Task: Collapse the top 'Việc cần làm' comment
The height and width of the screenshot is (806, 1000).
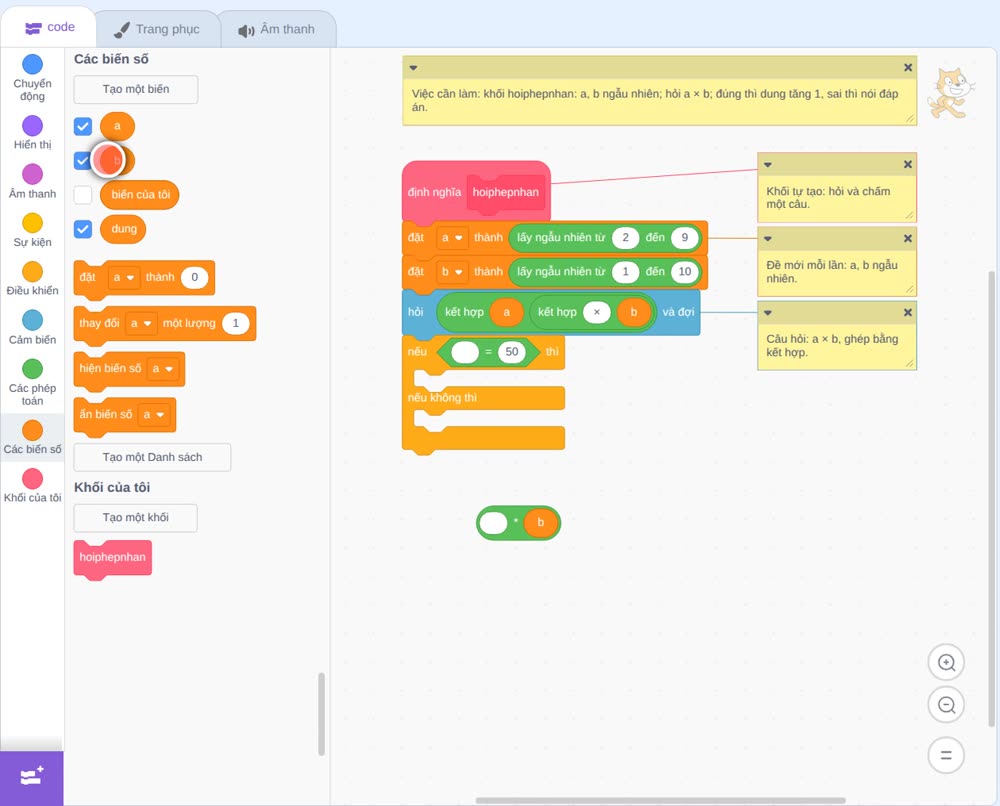Action: click(x=413, y=68)
